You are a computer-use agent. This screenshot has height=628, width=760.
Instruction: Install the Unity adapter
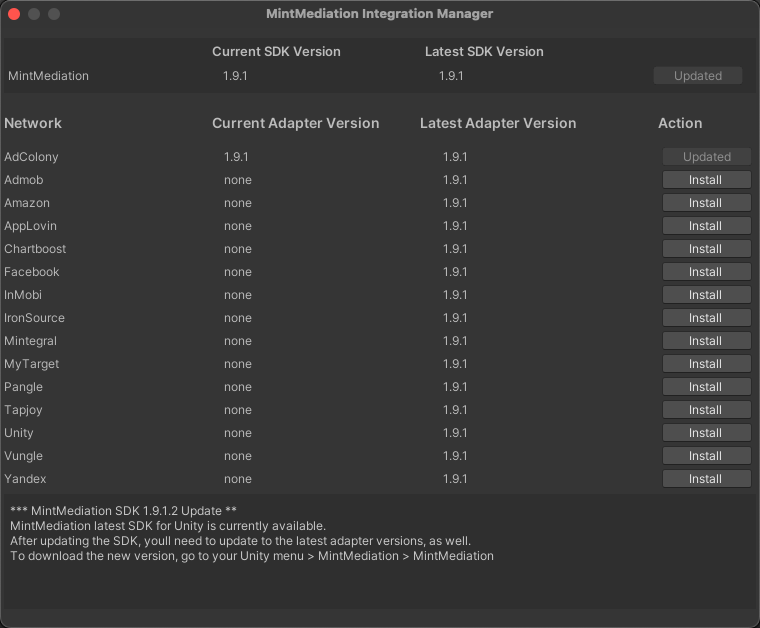click(x=706, y=433)
